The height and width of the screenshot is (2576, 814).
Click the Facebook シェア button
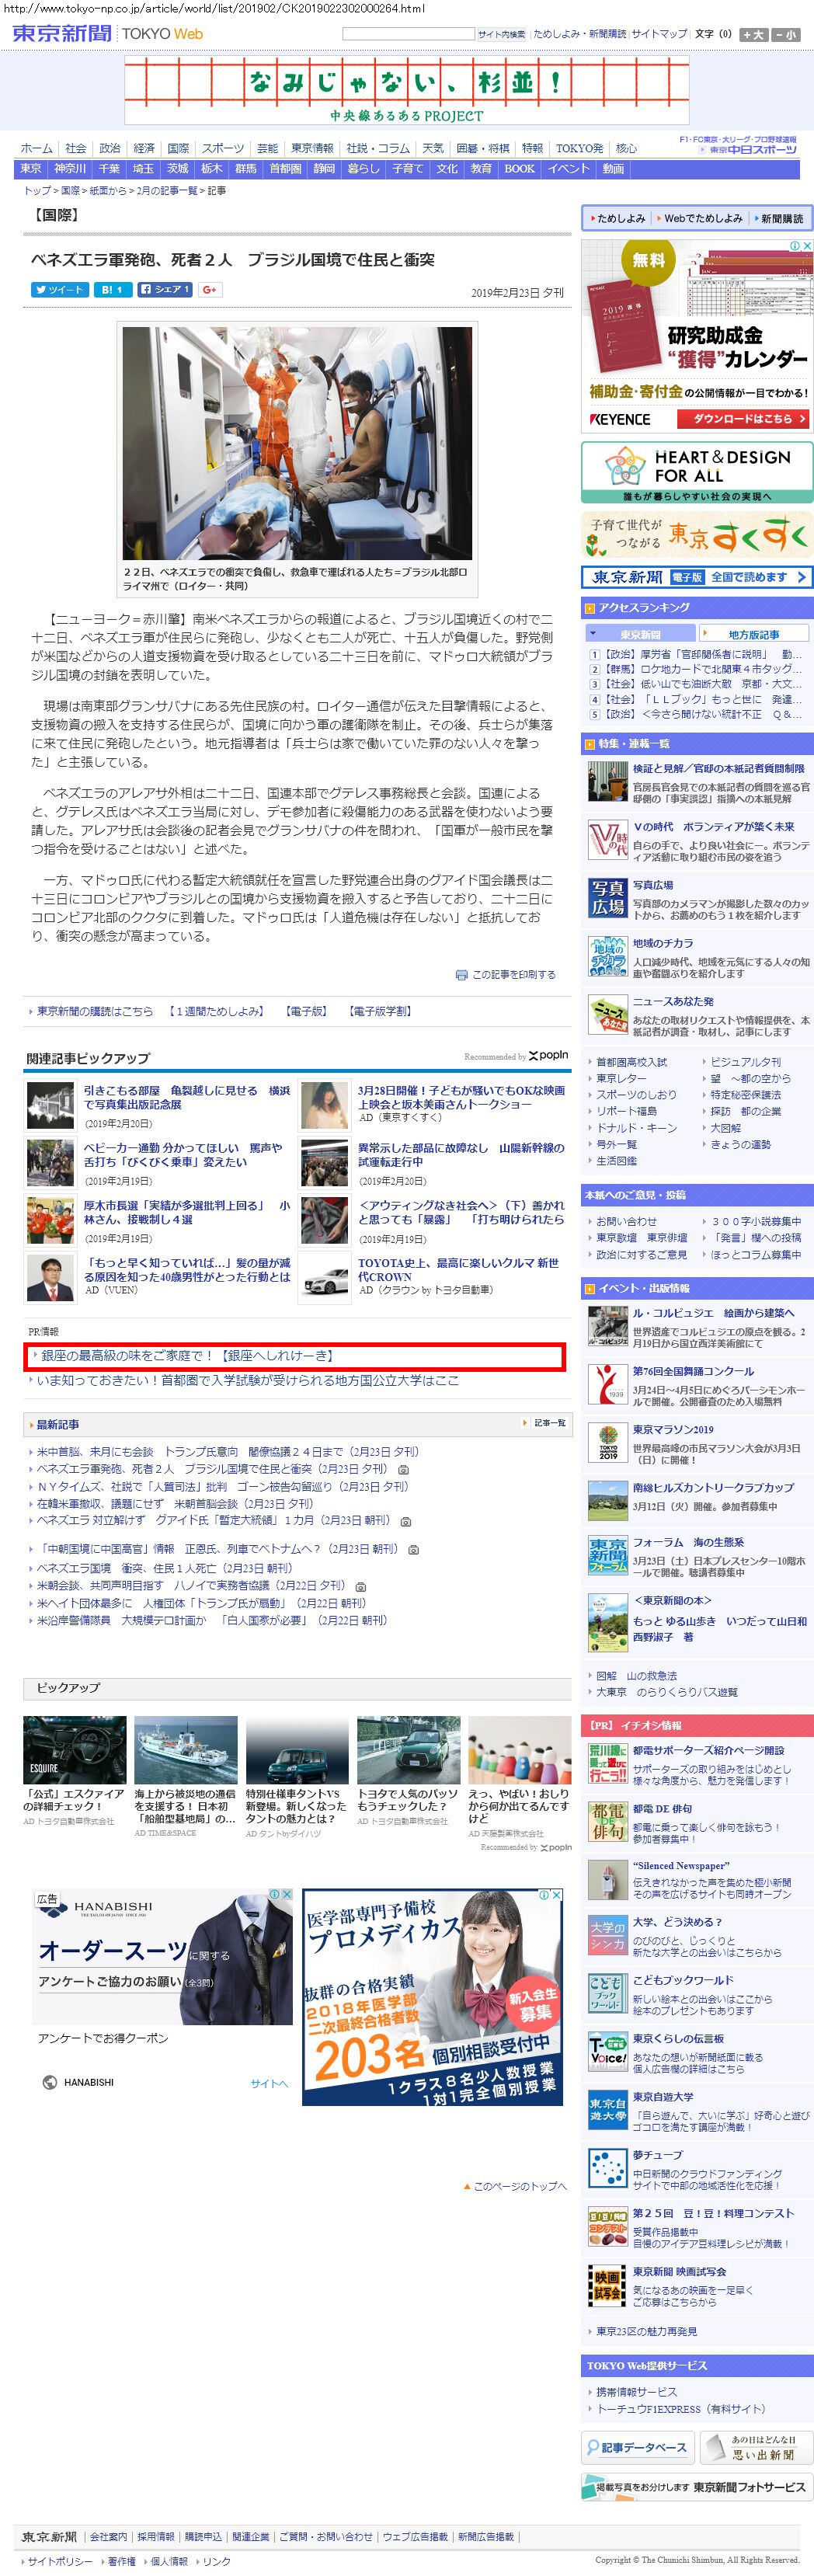[166, 290]
